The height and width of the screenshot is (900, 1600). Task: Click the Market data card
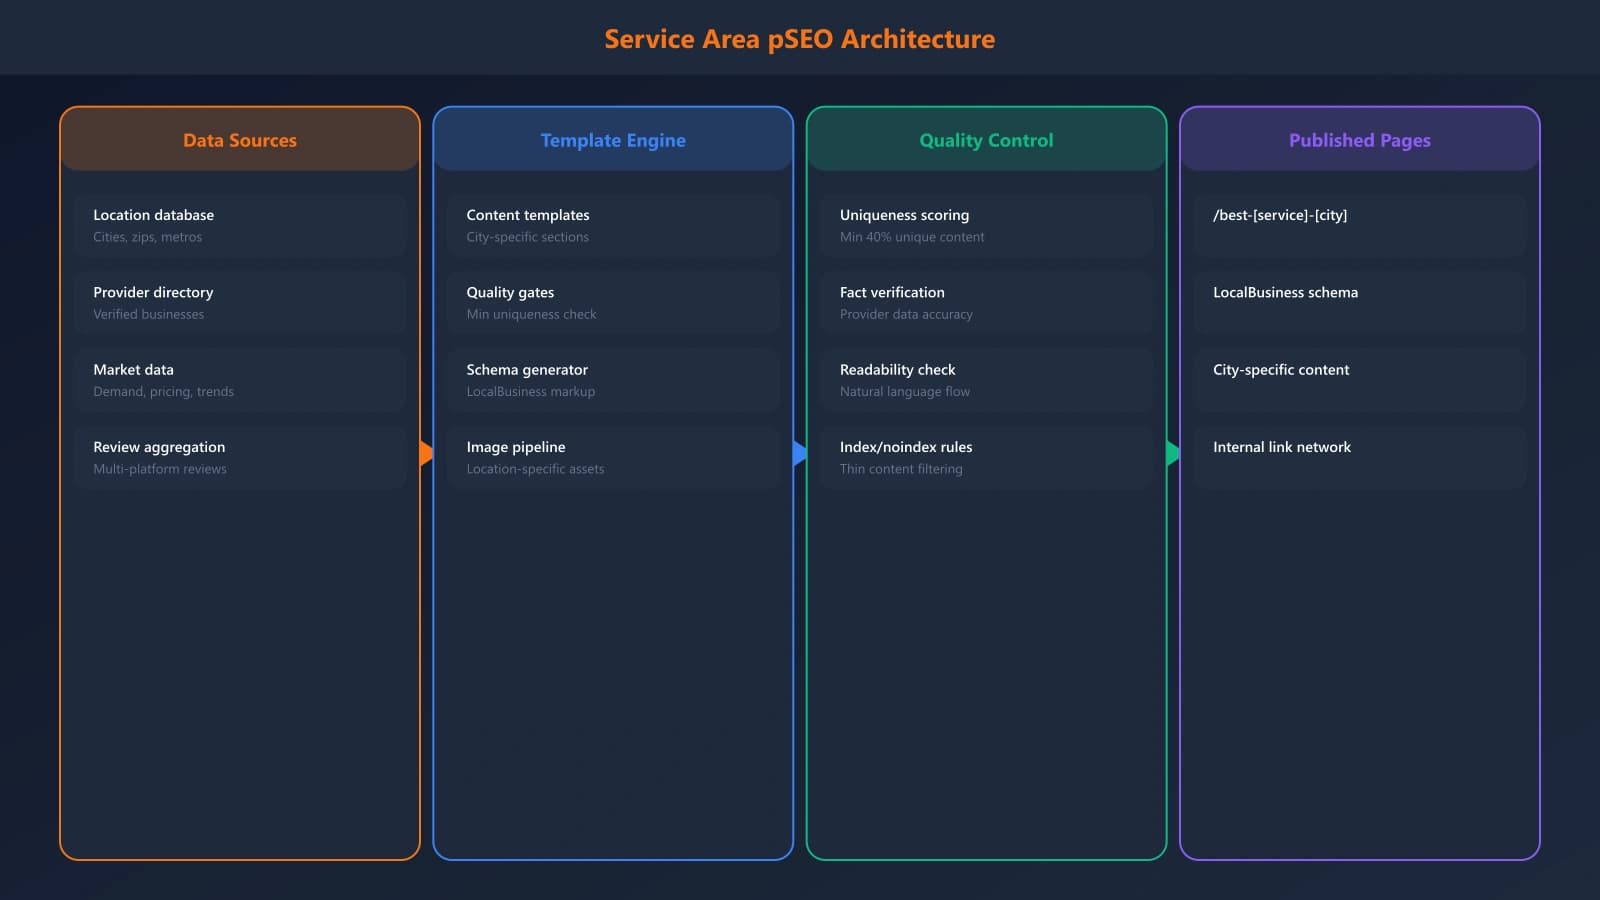[240, 379]
